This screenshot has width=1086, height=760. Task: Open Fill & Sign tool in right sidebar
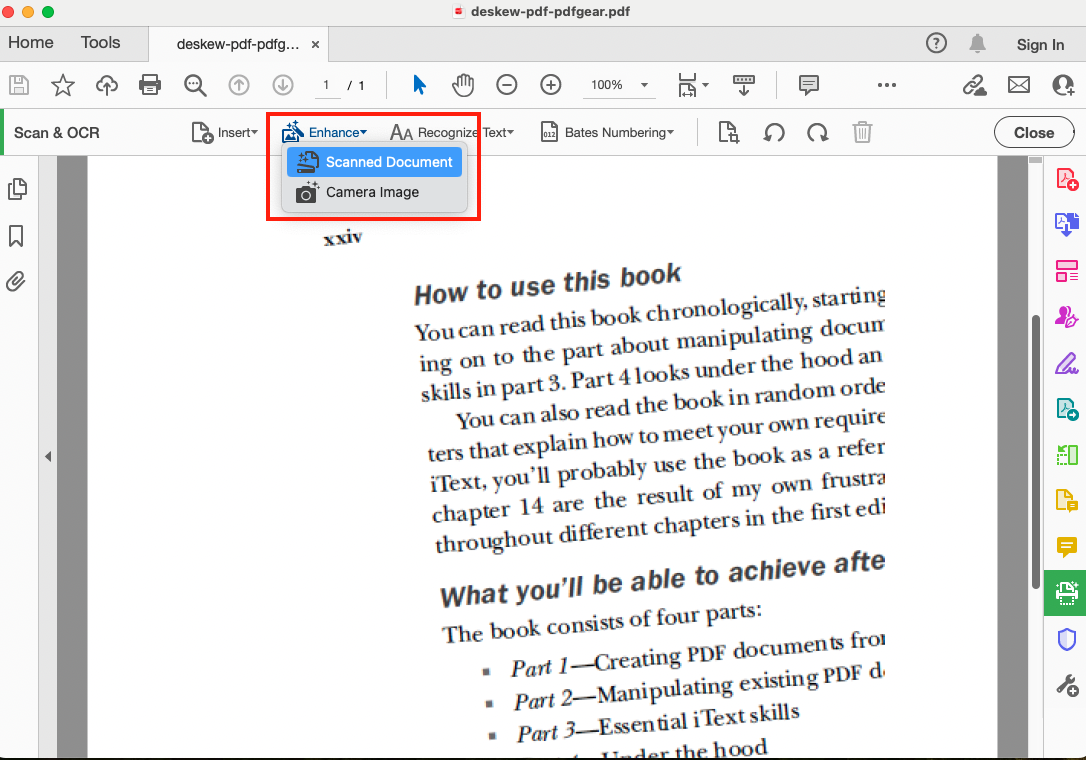[1067, 363]
